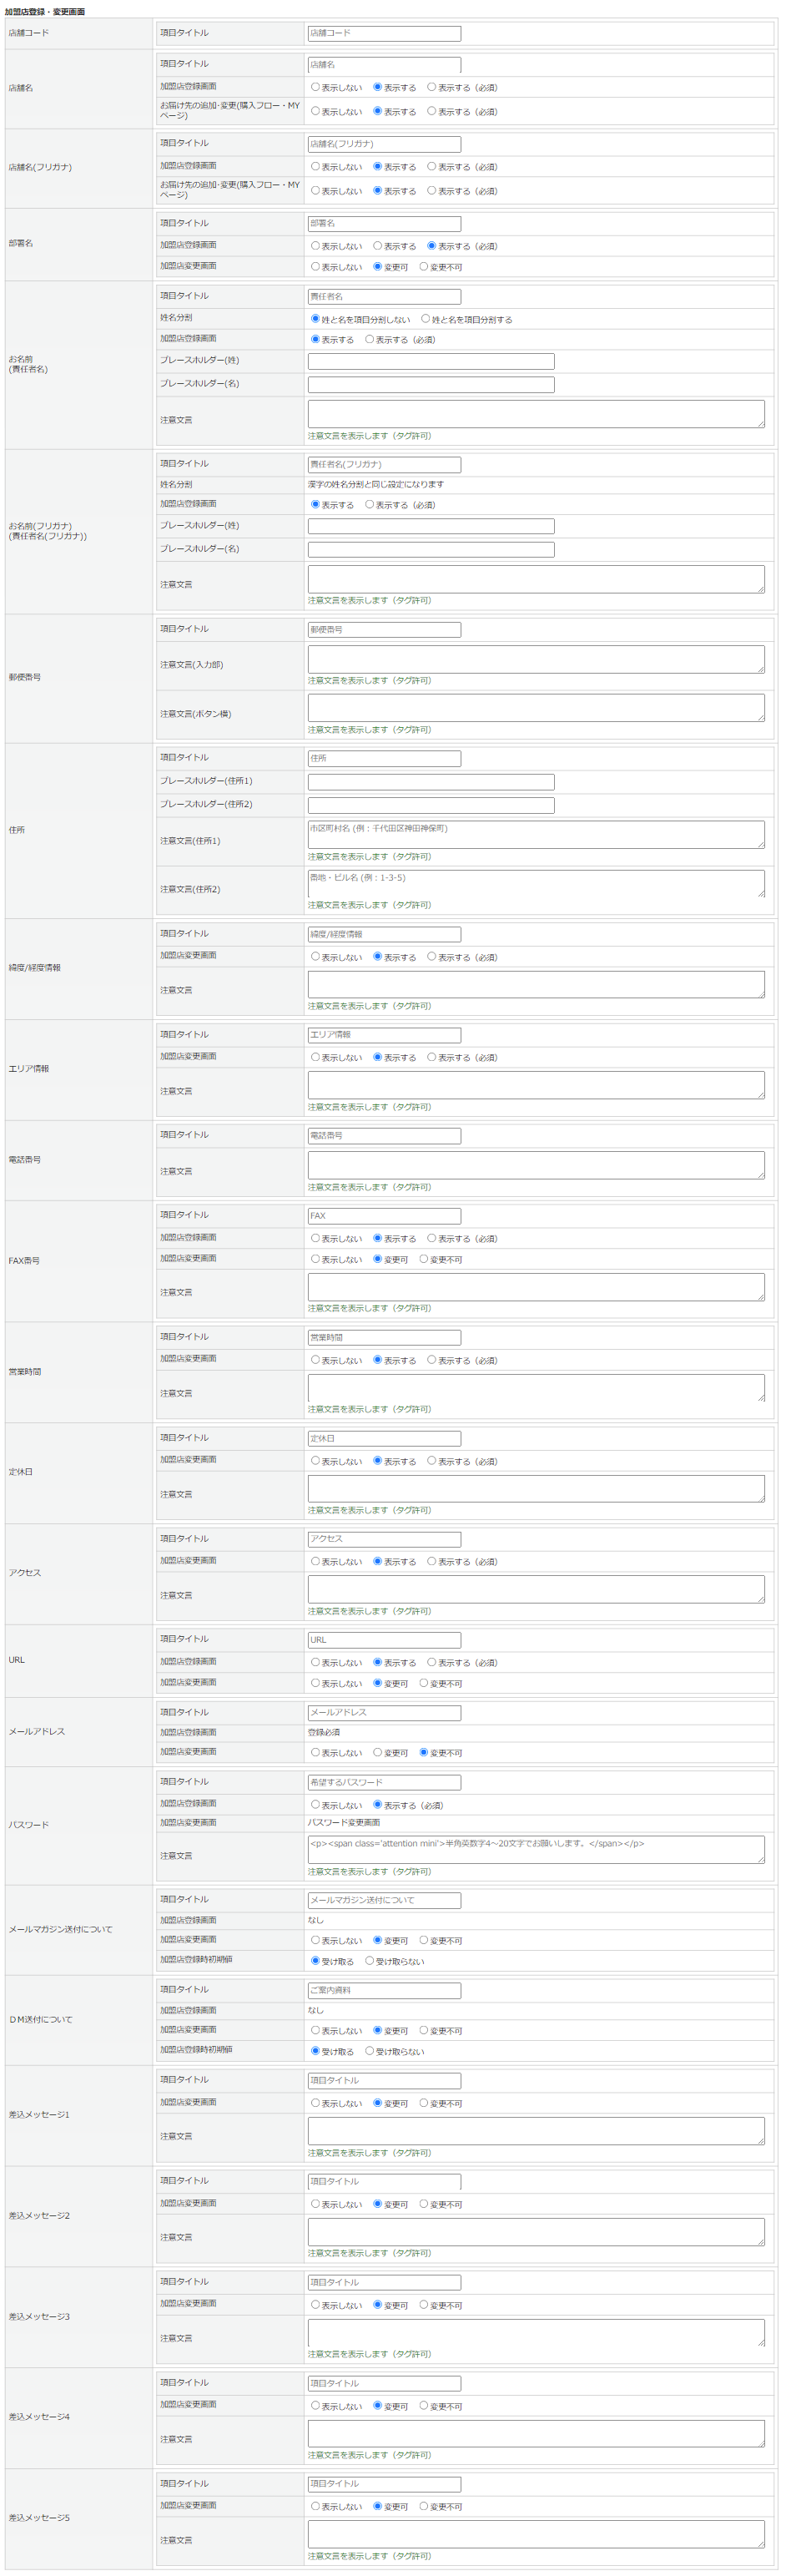Viewport: 786px width, 2576px height.
Task: Click the プレースホルダー(住所1) input field
Action: pyautogui.click(x=431, y=782)
